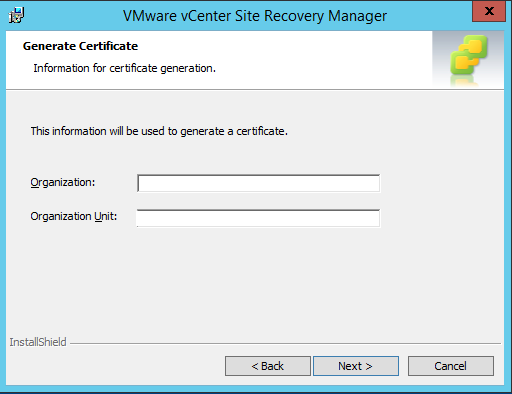Click the faded reflection under VMware logo

(x=464, y=81)
